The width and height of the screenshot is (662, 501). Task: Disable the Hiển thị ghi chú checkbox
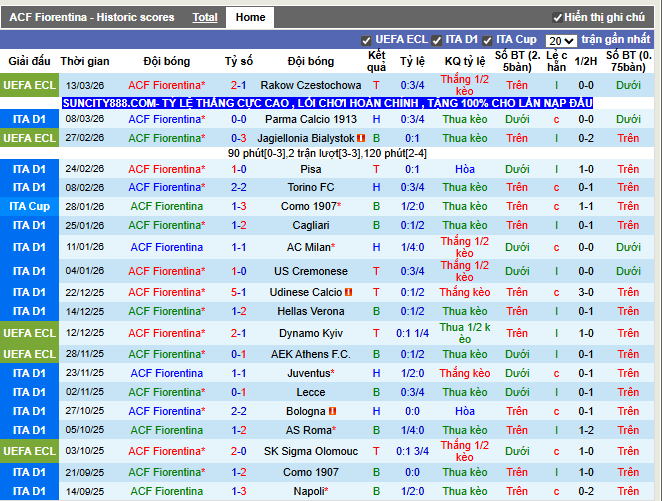[557, 18]
